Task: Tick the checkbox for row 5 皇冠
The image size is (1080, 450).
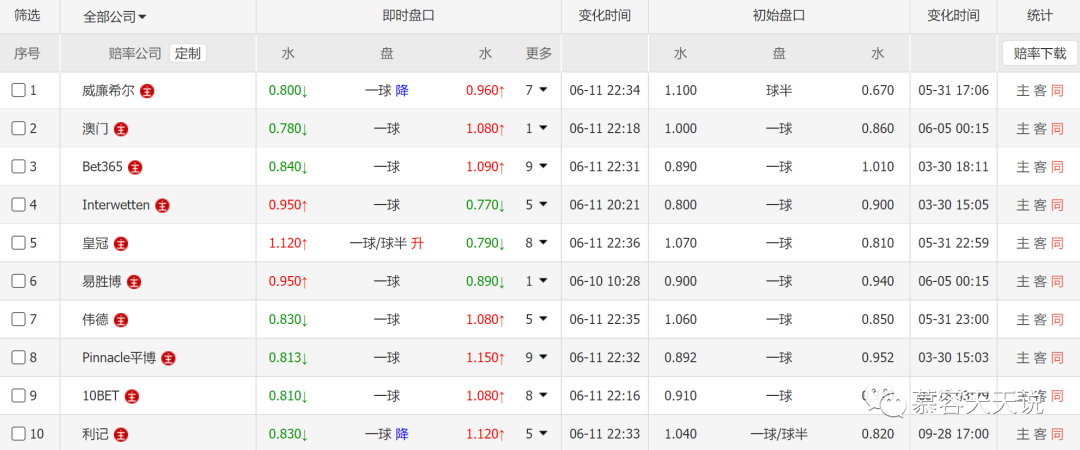Action: 19,243
